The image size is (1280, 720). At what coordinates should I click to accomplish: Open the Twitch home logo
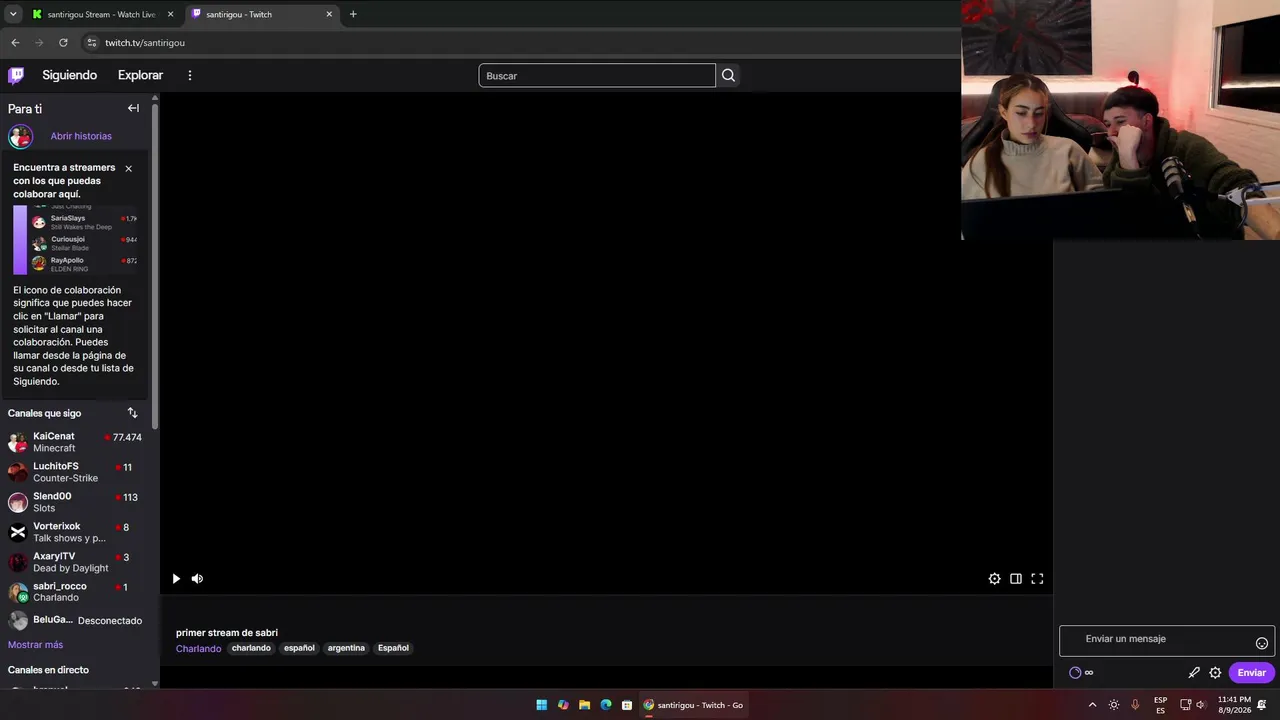coord(16,75)
